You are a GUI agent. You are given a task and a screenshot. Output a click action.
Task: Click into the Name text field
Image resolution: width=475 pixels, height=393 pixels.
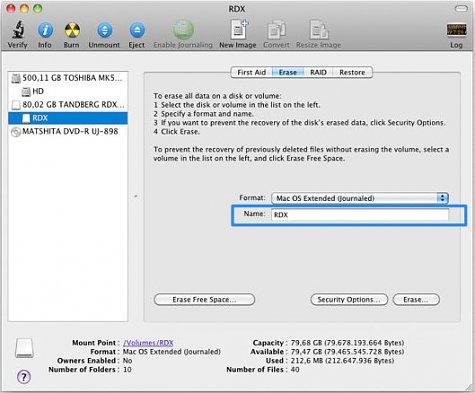[x=360, y=215]
